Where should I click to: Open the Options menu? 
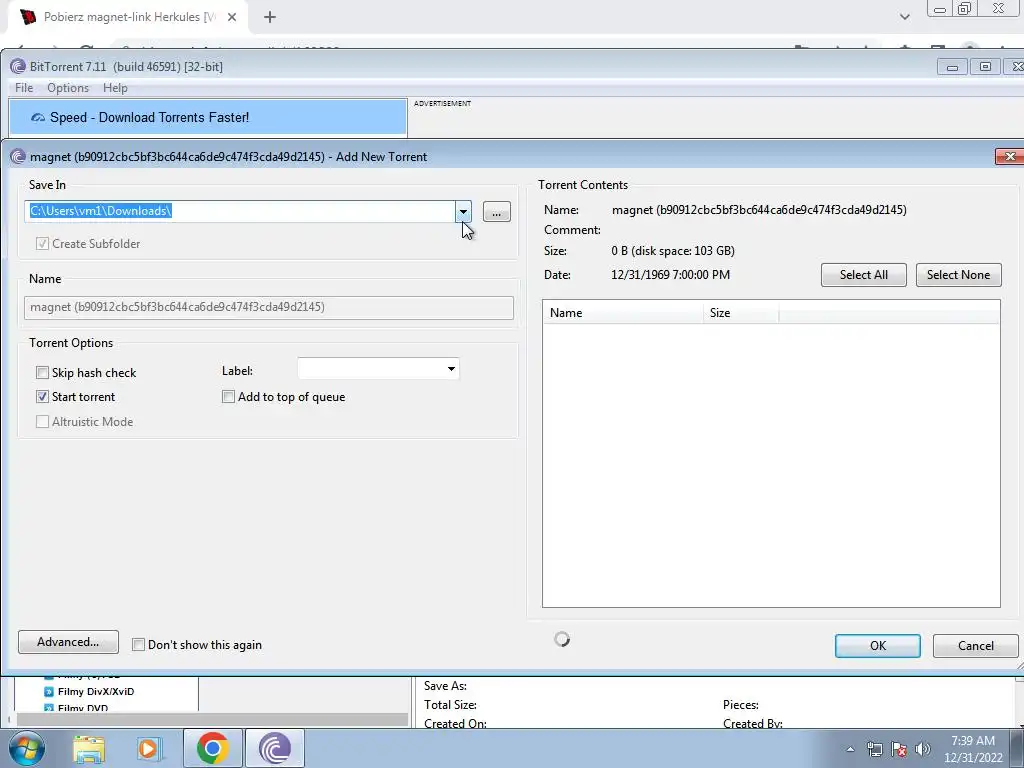pyautogui.click(x=68, y=88)
